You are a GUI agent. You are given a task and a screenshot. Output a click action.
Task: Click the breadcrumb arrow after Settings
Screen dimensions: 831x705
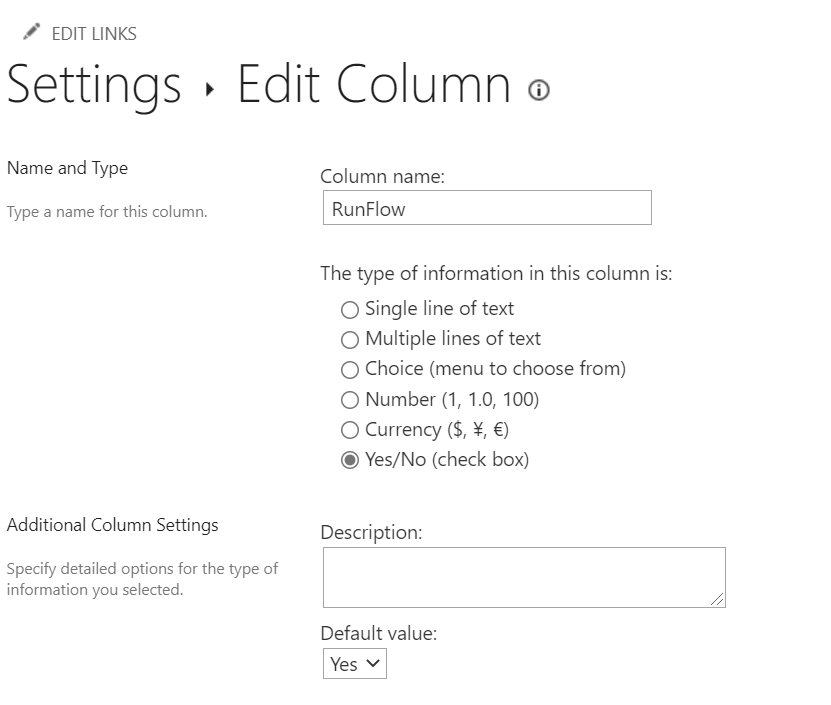click(x=209, y=90)
